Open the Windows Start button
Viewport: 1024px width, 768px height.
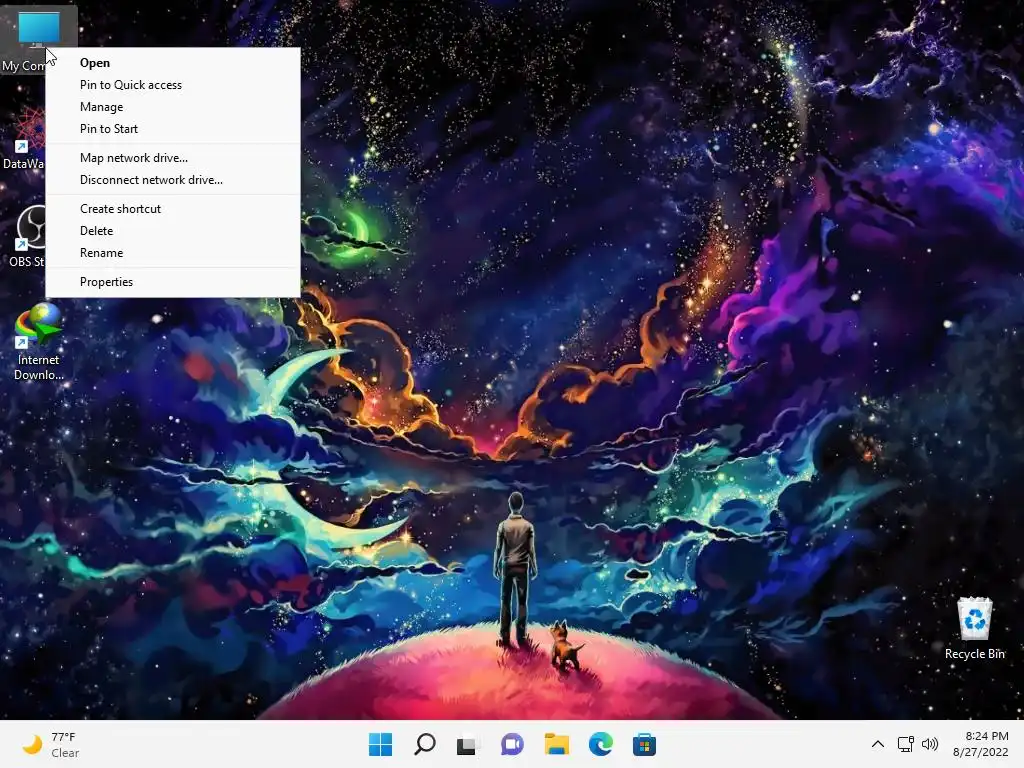[380, 744]
